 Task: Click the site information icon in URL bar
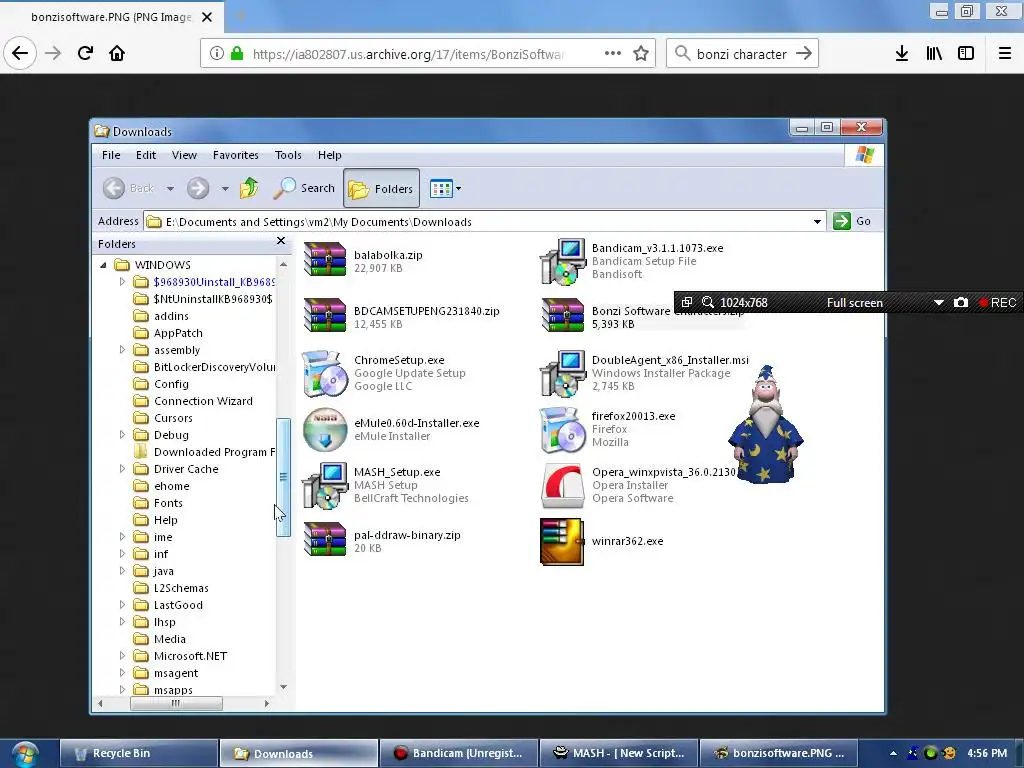(x=216, y=54)
